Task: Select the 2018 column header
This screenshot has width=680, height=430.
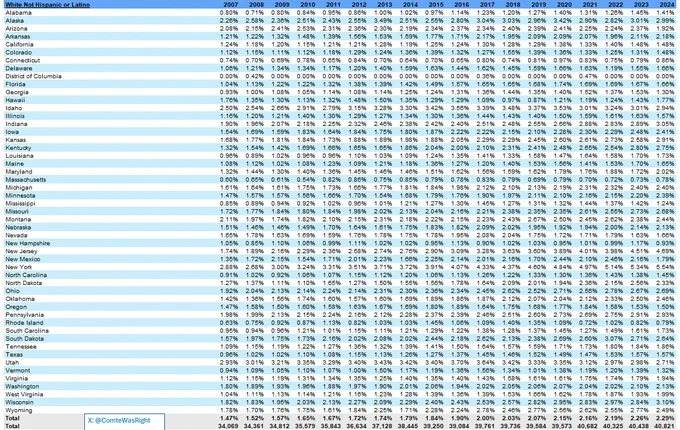Action: click(513, 4)
